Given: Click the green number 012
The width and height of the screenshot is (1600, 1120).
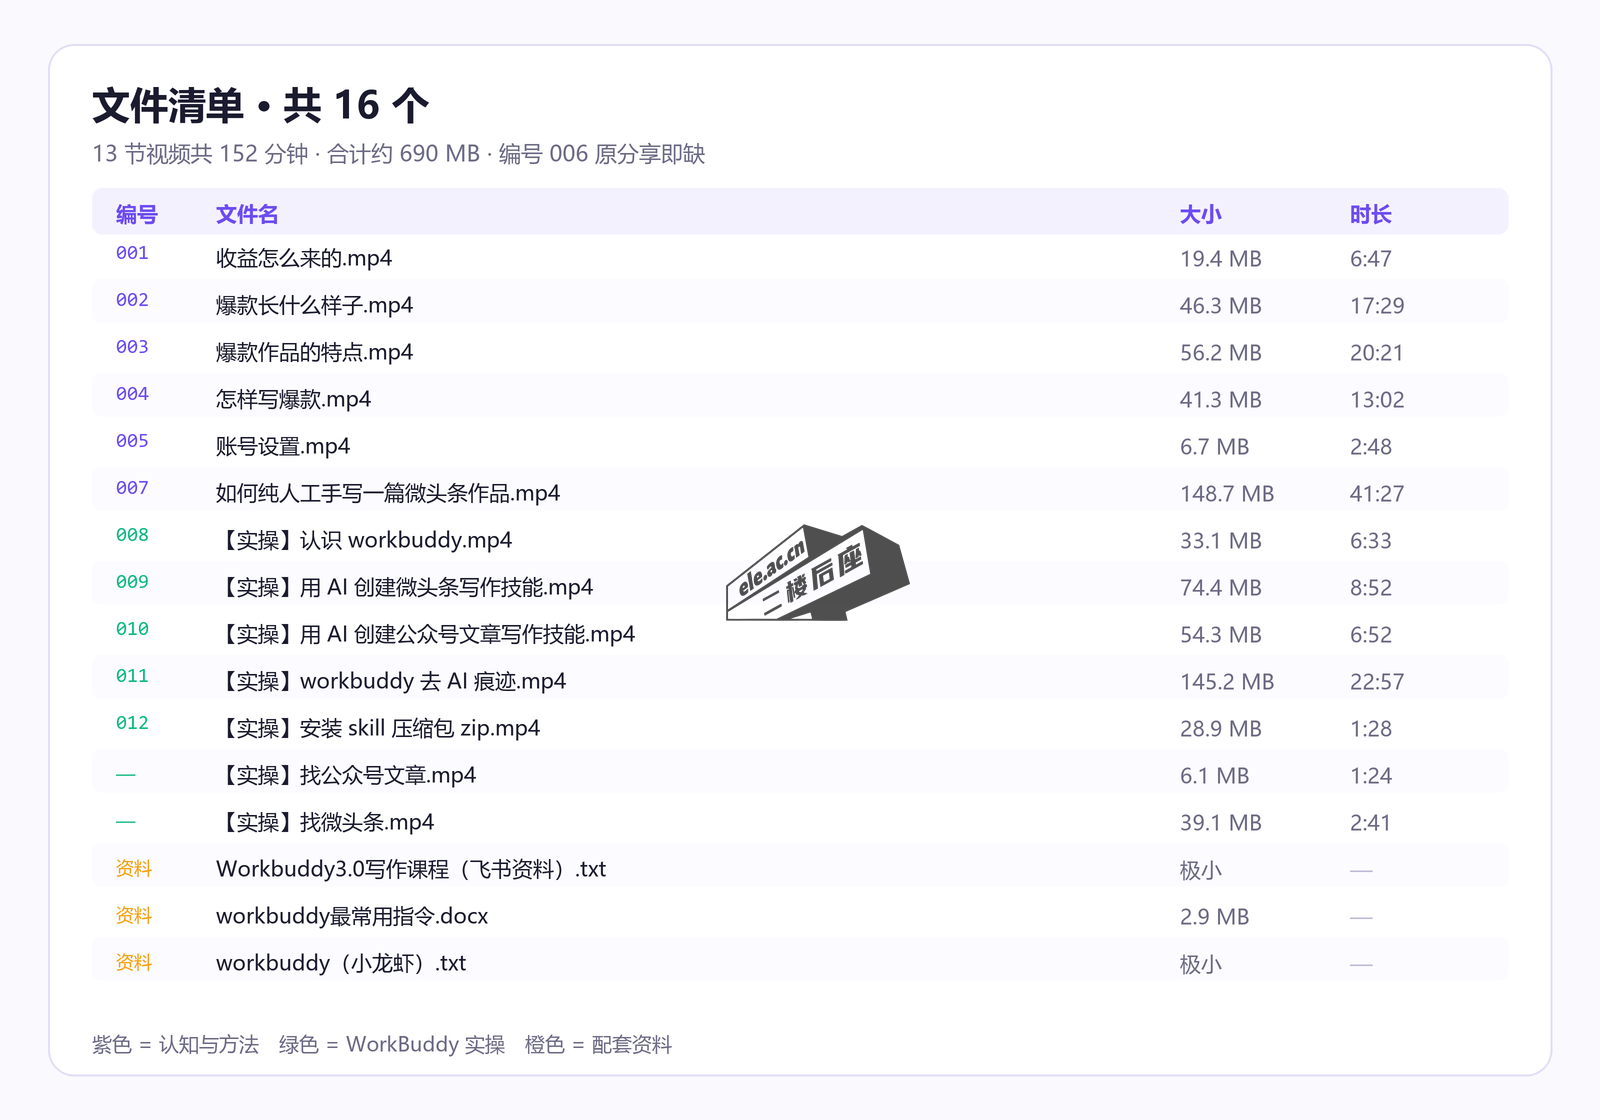Looking at the screenshot, I should pyautogui.click(x=132, y=723).
